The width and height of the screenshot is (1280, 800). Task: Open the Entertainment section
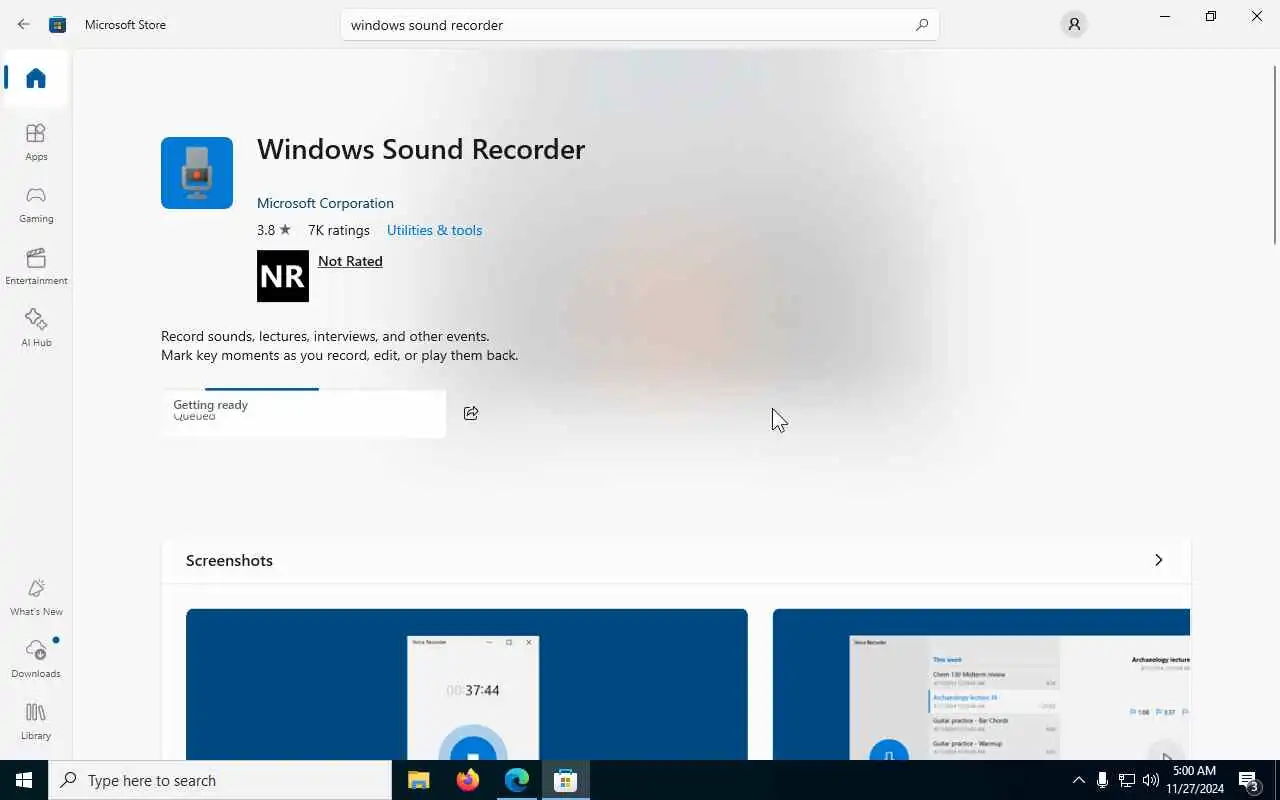(36, 266)
